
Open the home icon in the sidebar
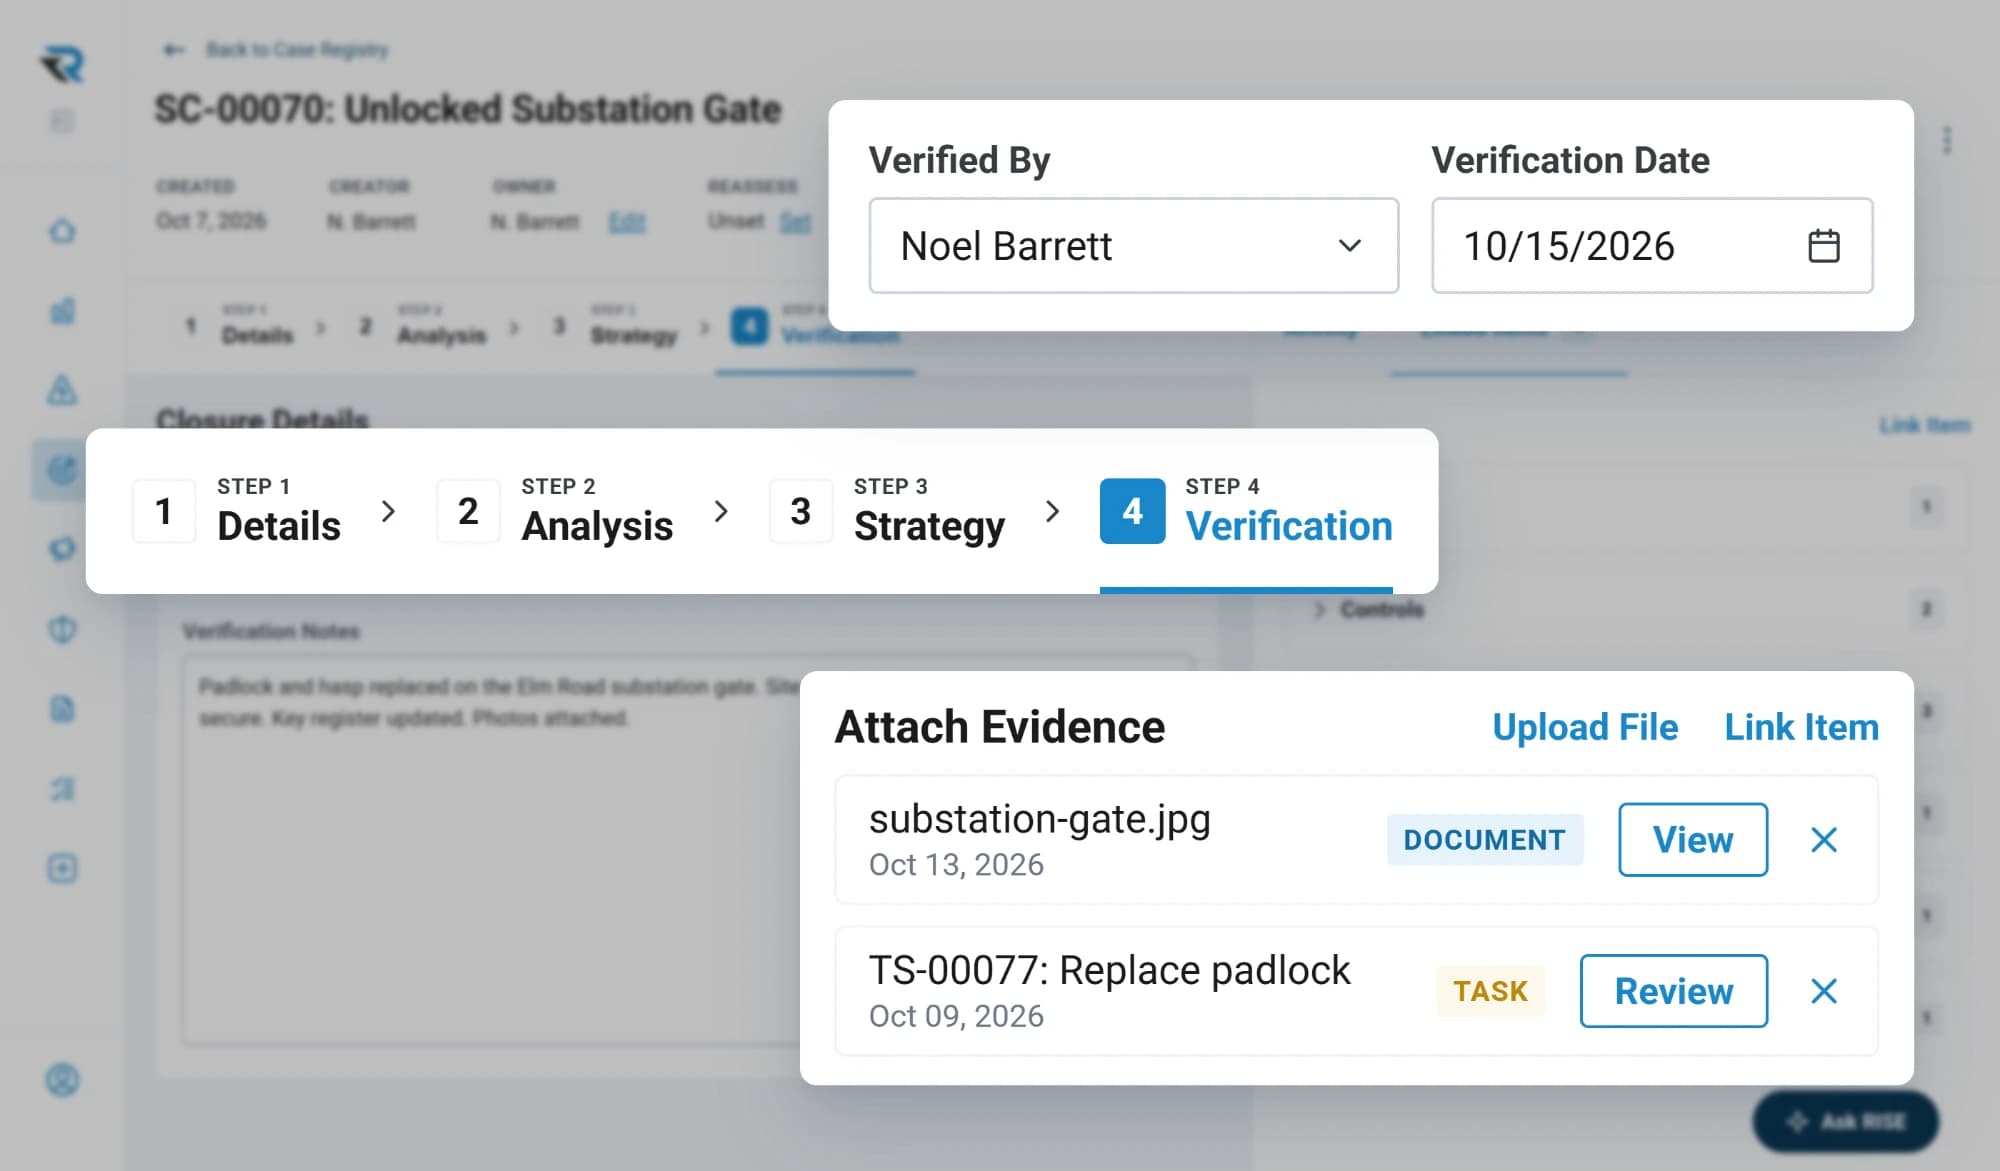[x=62, y=231]
